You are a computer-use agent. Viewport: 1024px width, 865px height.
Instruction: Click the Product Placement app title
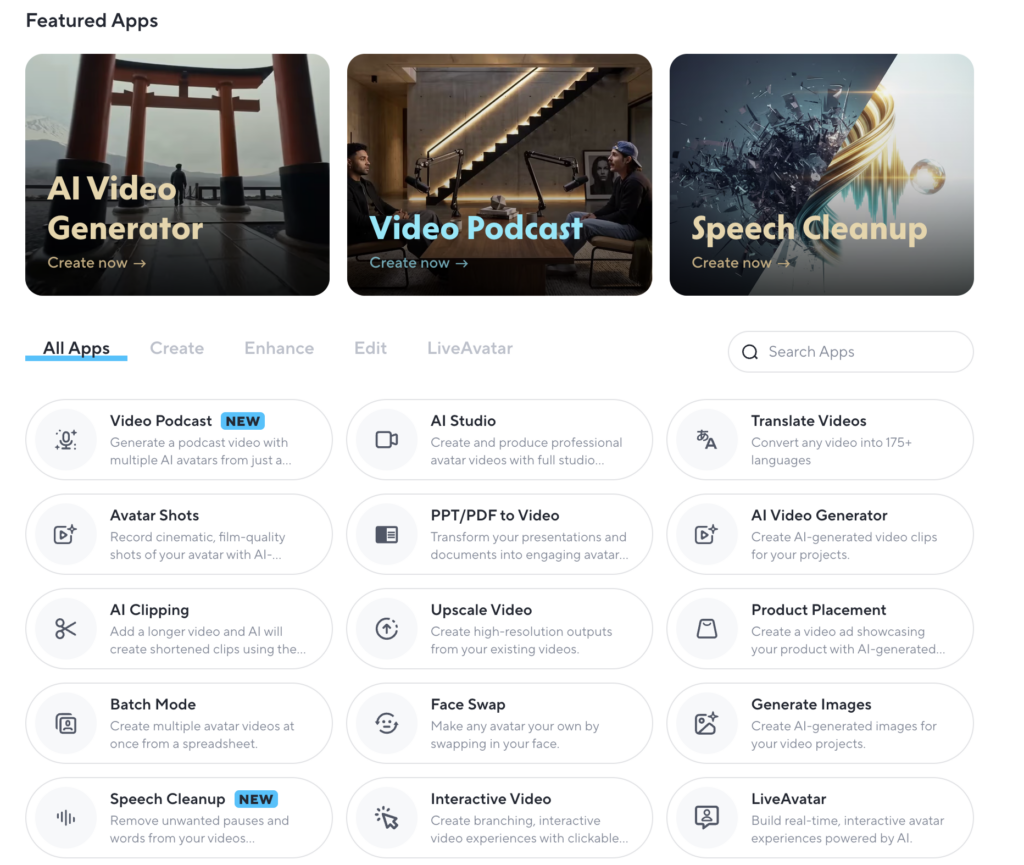pos(818,610)
